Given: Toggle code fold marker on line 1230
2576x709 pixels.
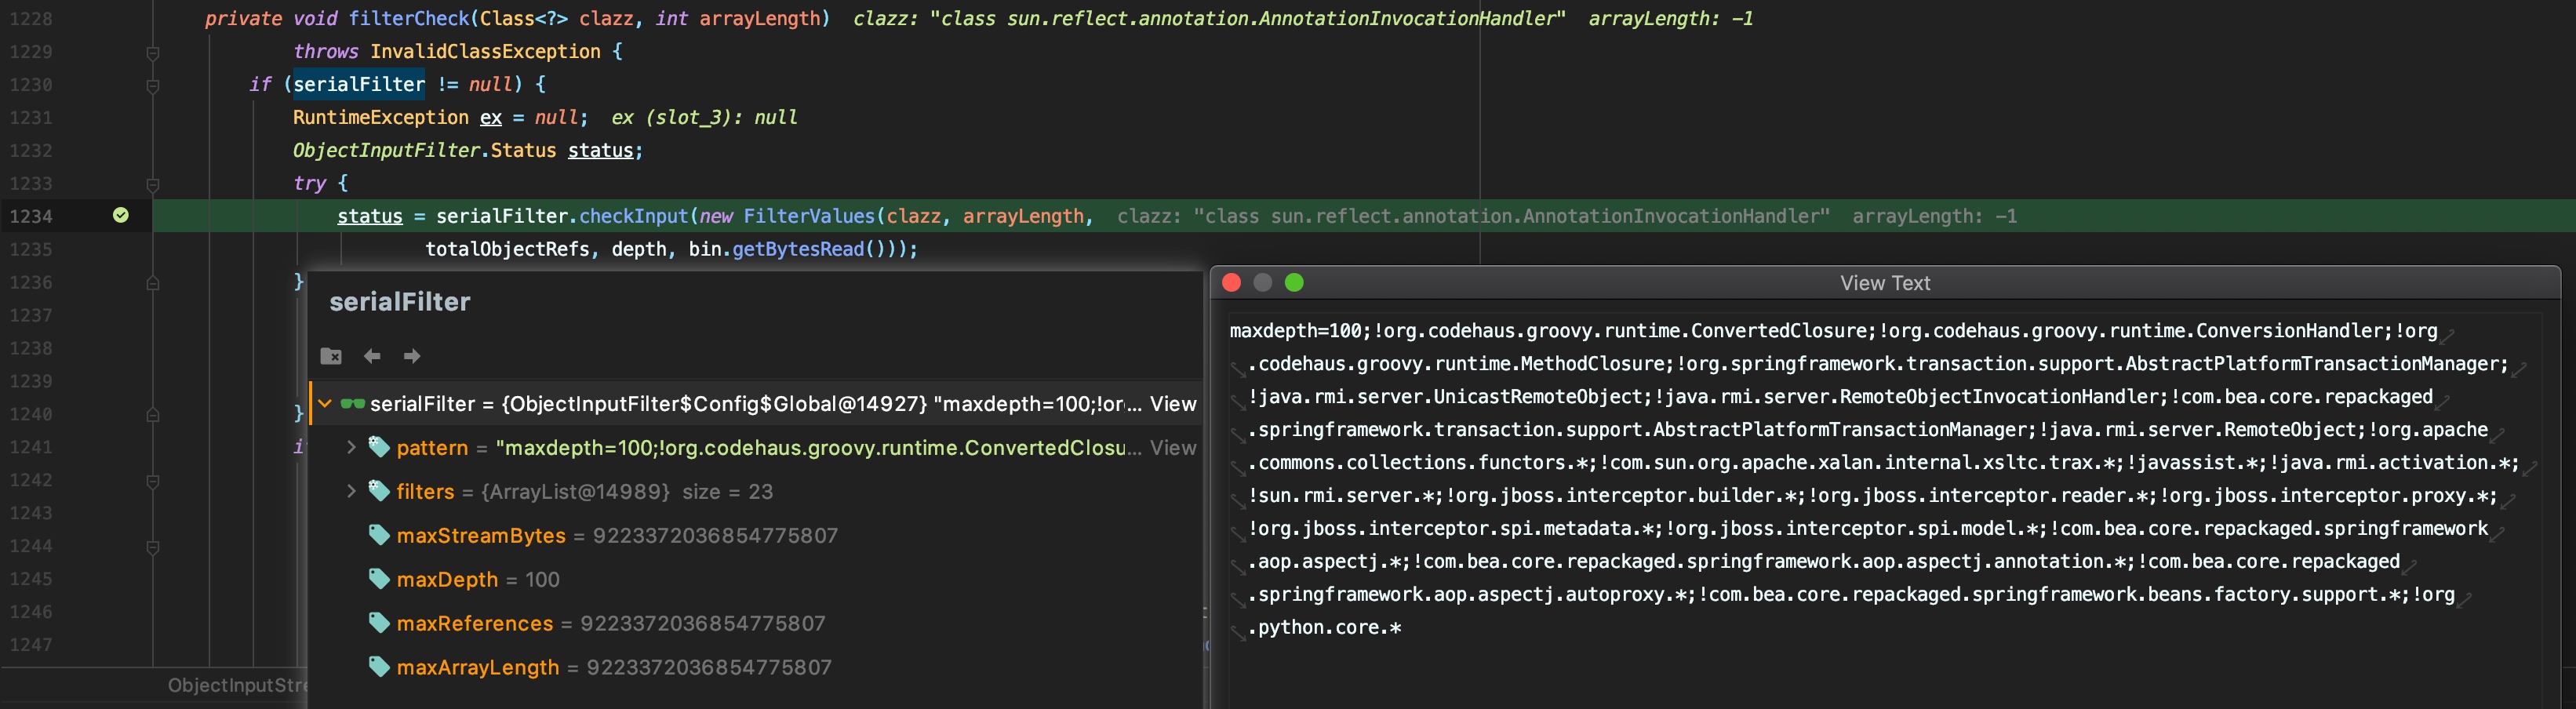Looking at the screenshot, I should (153, 86).
